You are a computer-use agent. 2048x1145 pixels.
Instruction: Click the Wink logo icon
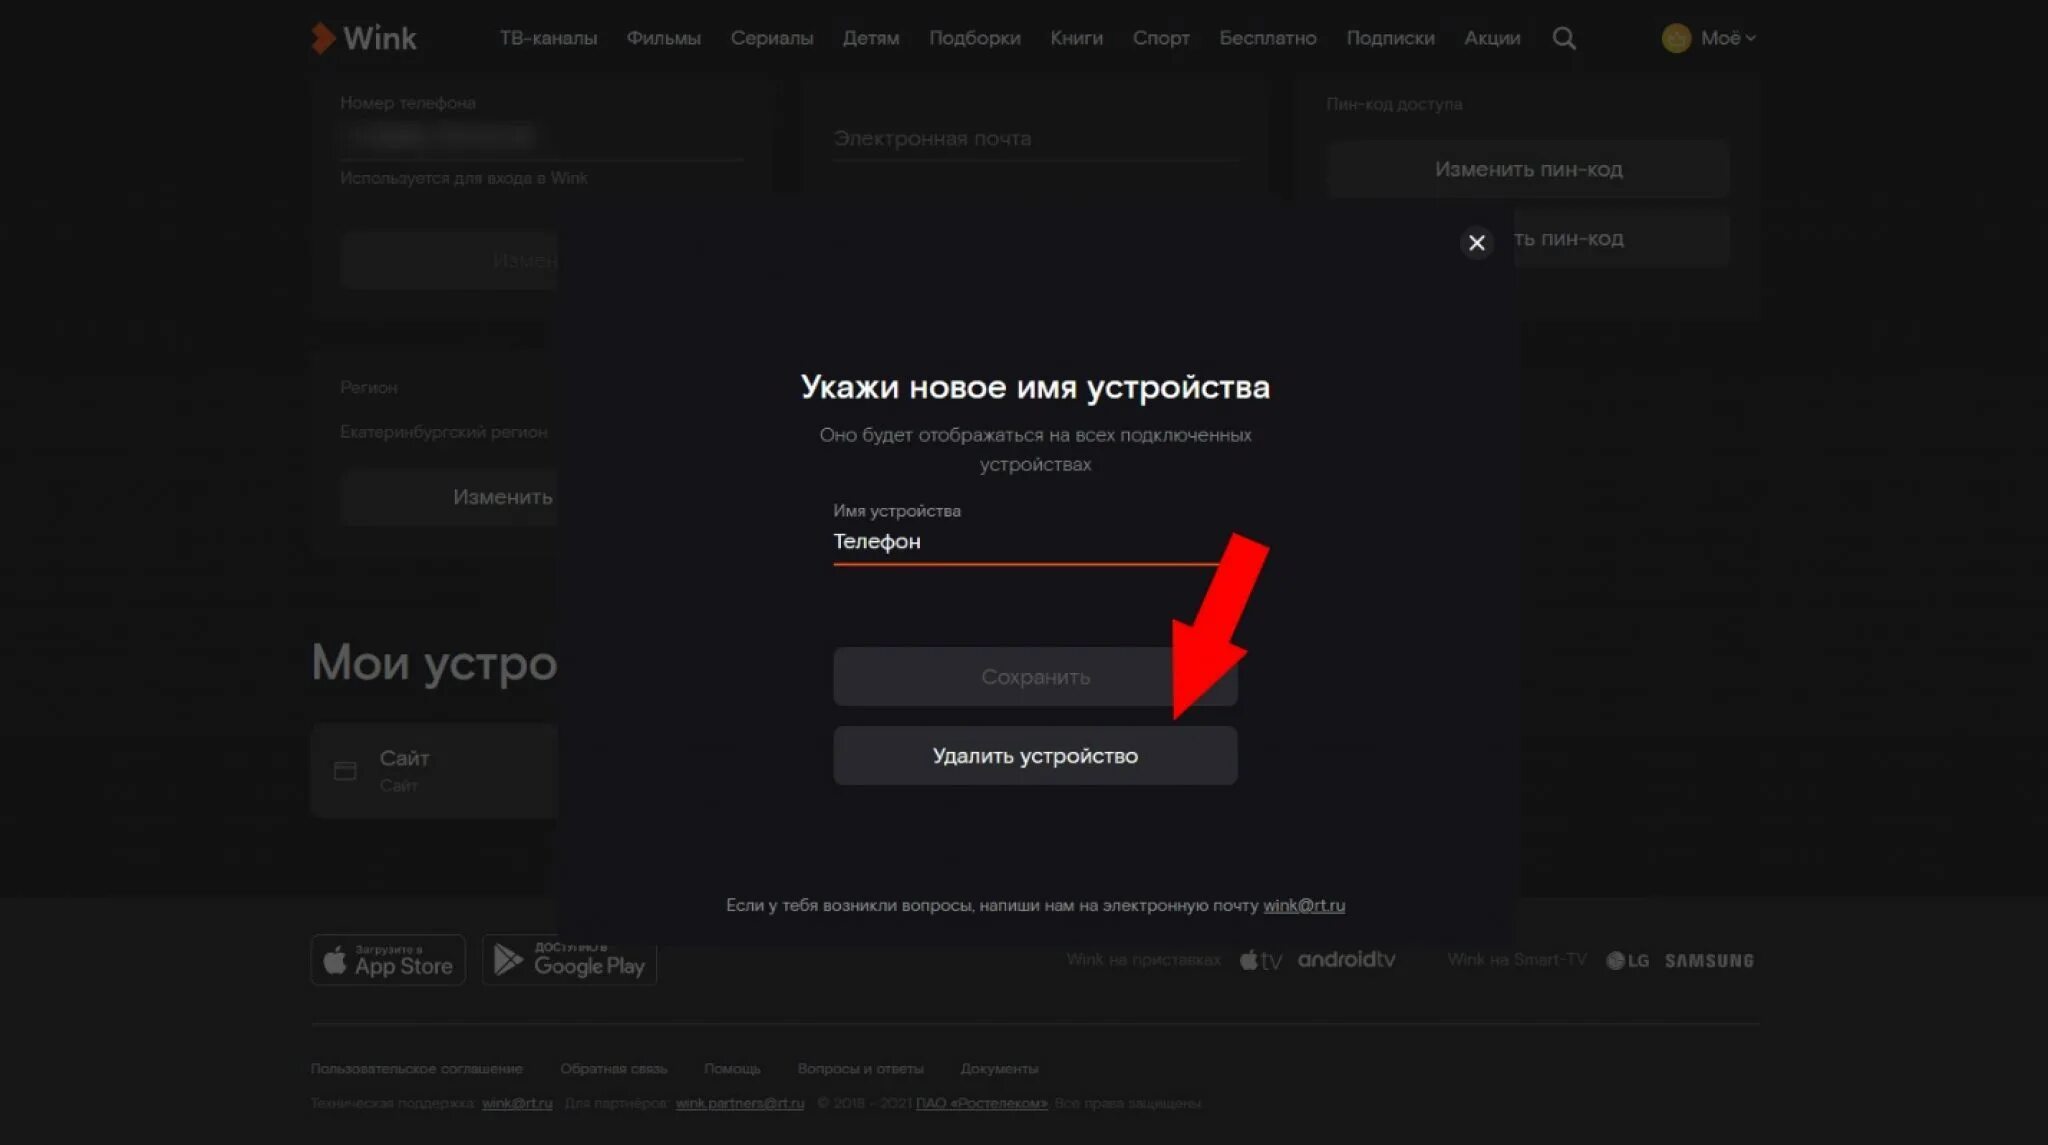tap(322, 38)
